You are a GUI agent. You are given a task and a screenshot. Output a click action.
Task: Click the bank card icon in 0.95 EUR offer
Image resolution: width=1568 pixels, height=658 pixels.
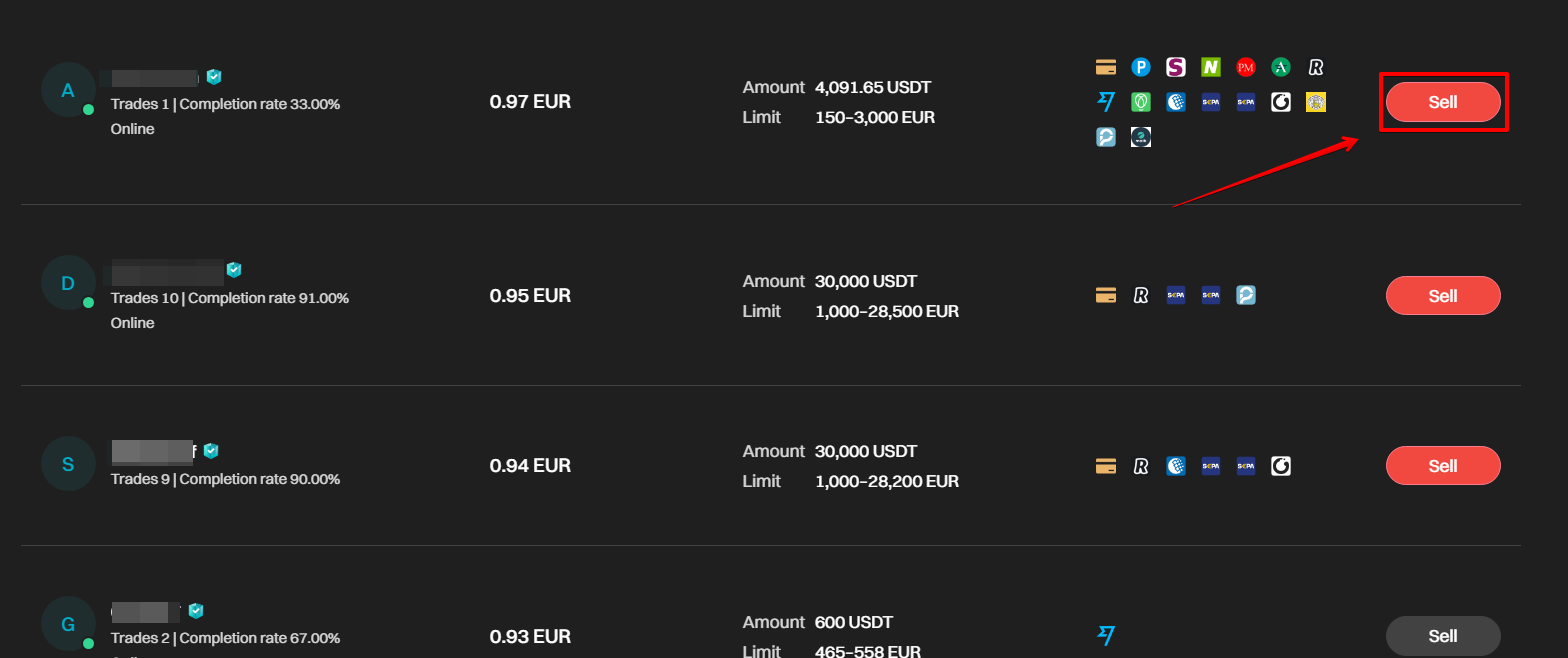[x=1106, y=295]
